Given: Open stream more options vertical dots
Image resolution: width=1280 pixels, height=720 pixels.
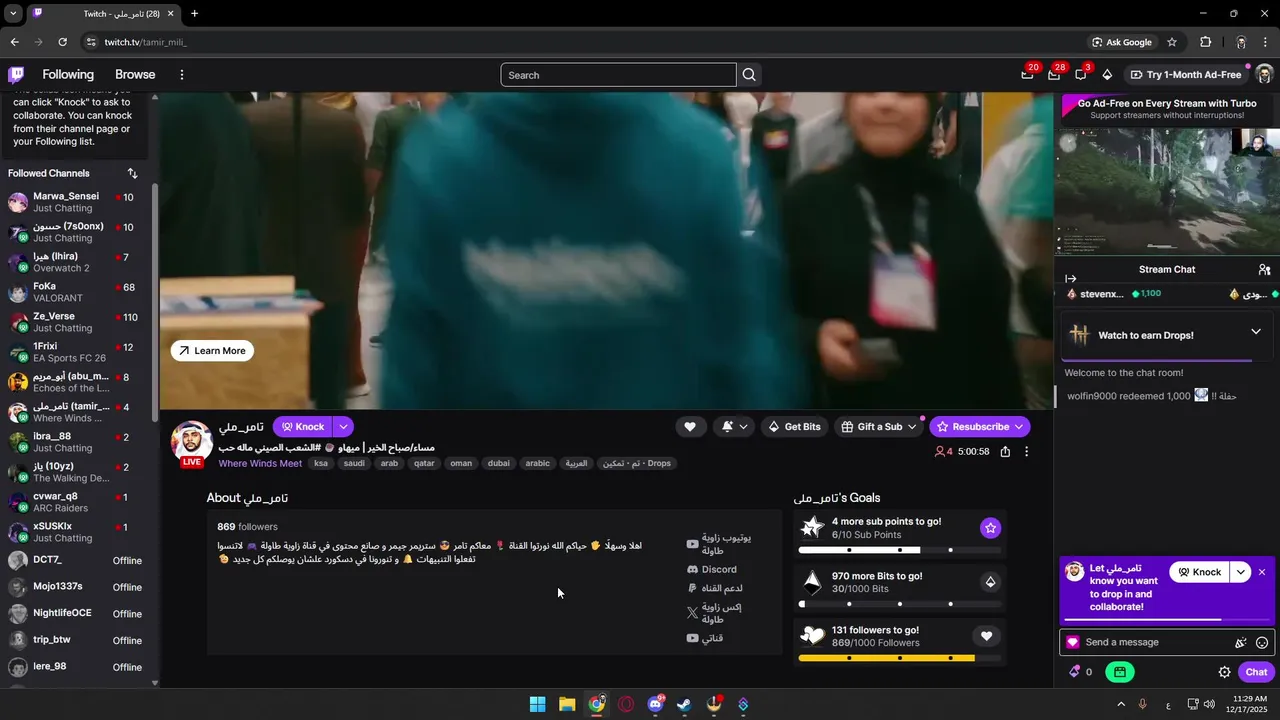Looking at the screenshot, I should pos(1026,452).
